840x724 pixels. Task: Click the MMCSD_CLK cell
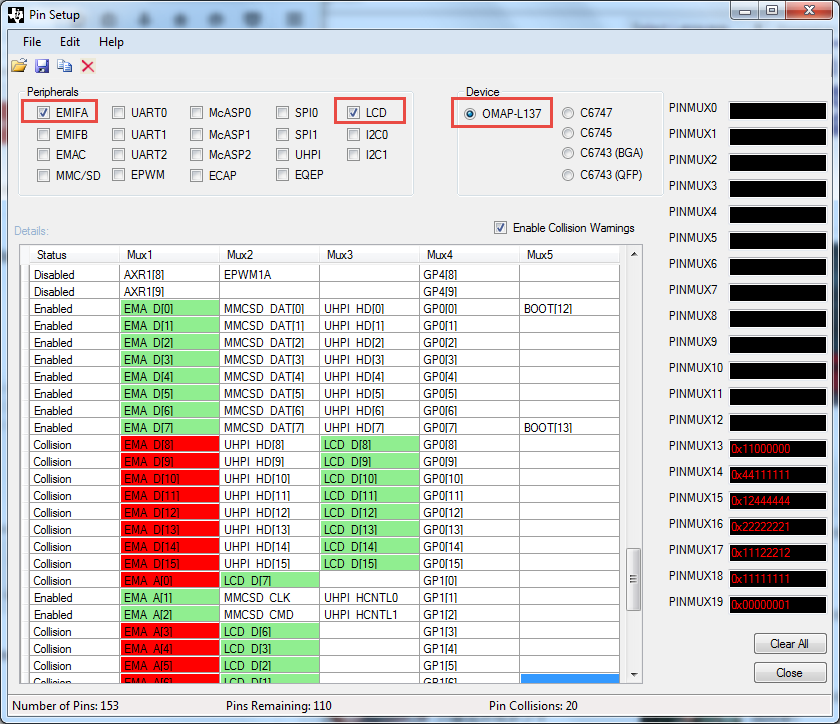(269, 598)
